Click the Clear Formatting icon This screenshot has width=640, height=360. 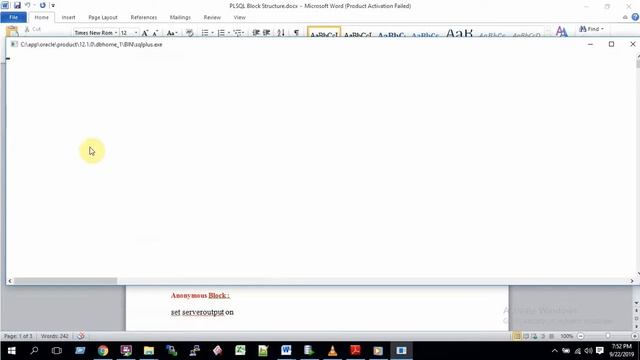pyautogui.click(x=189, y=33)
